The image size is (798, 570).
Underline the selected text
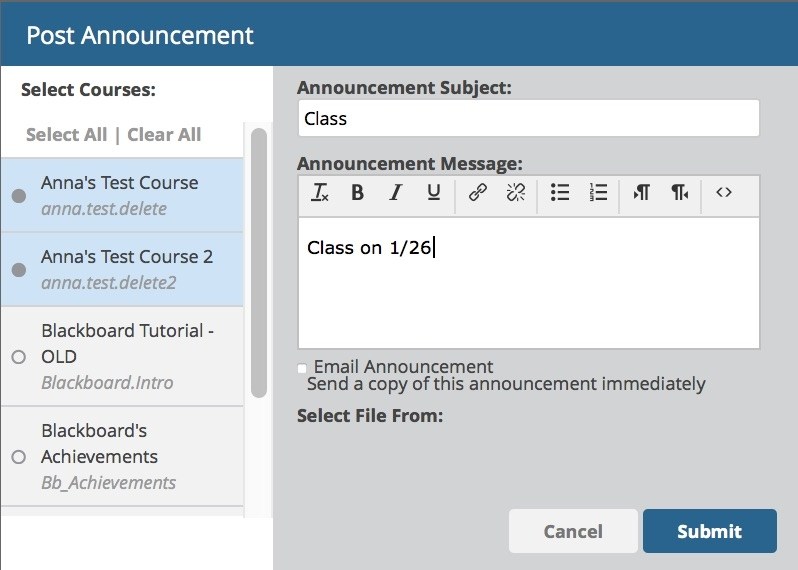pyautogui.click(x=433, y=194)
